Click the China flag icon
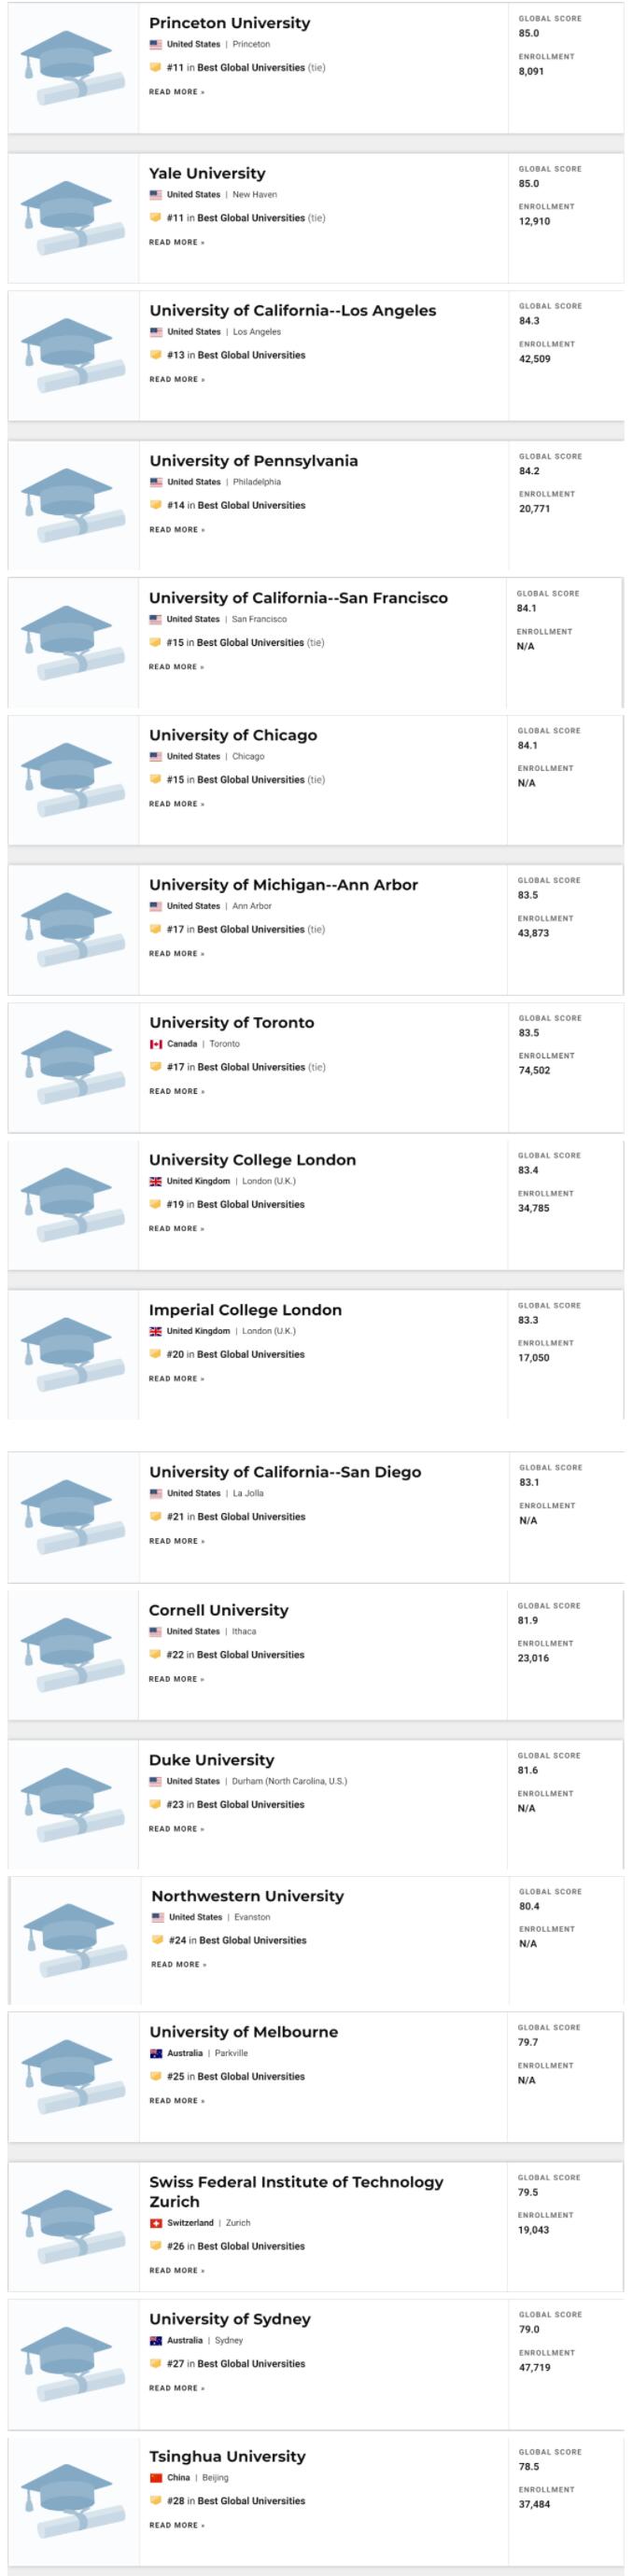 (x=155, y=2478)
